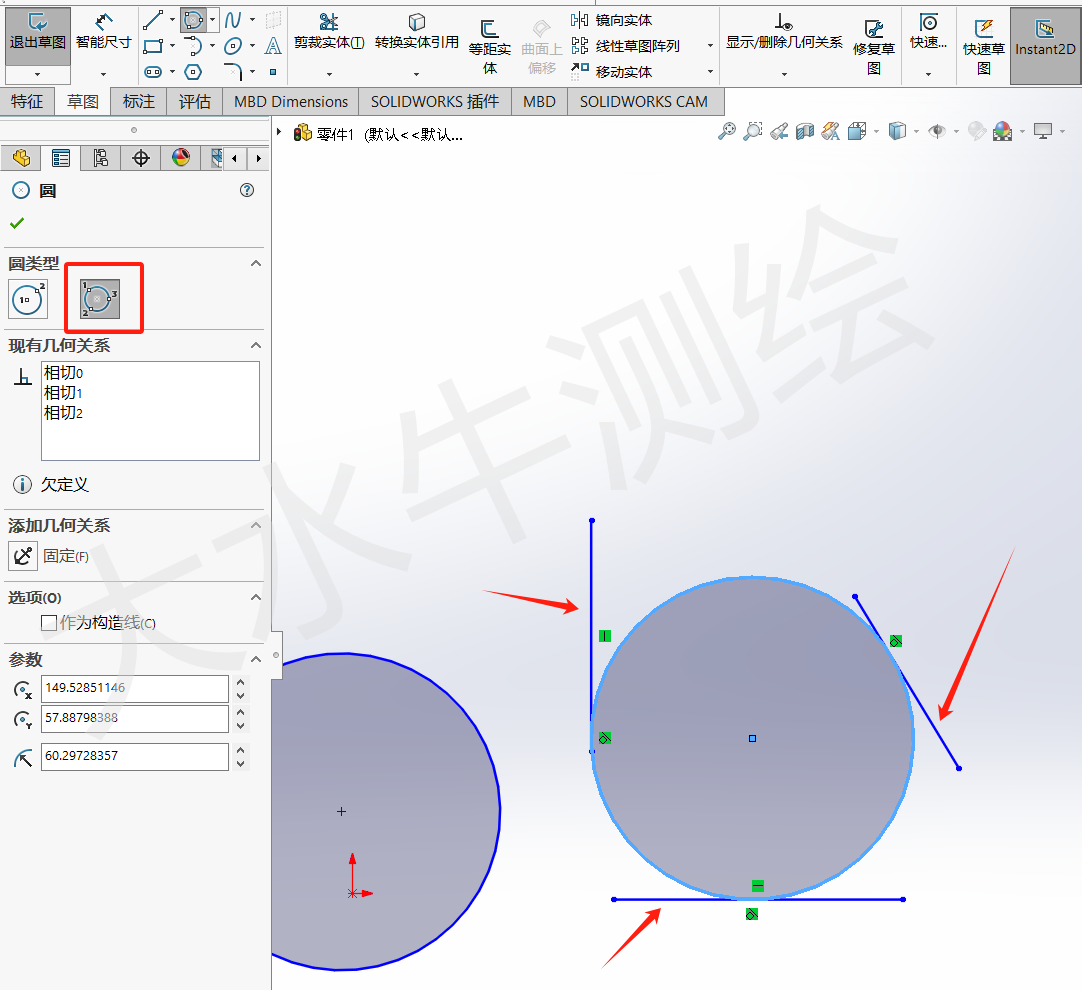Toggle the Instant2D feature

pos(1044,35)
